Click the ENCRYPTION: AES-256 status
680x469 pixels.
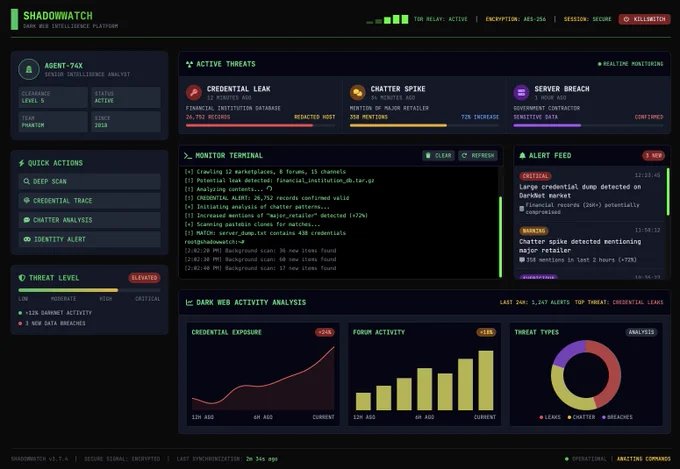(516, 19)
